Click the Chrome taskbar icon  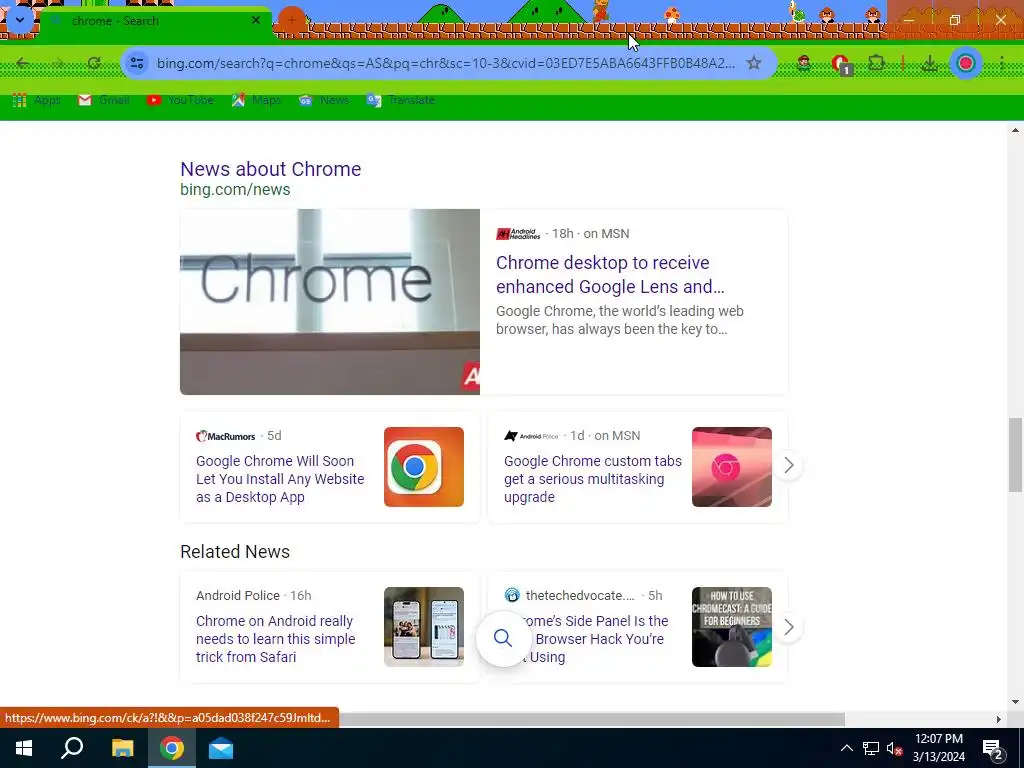tap(172, 748)
